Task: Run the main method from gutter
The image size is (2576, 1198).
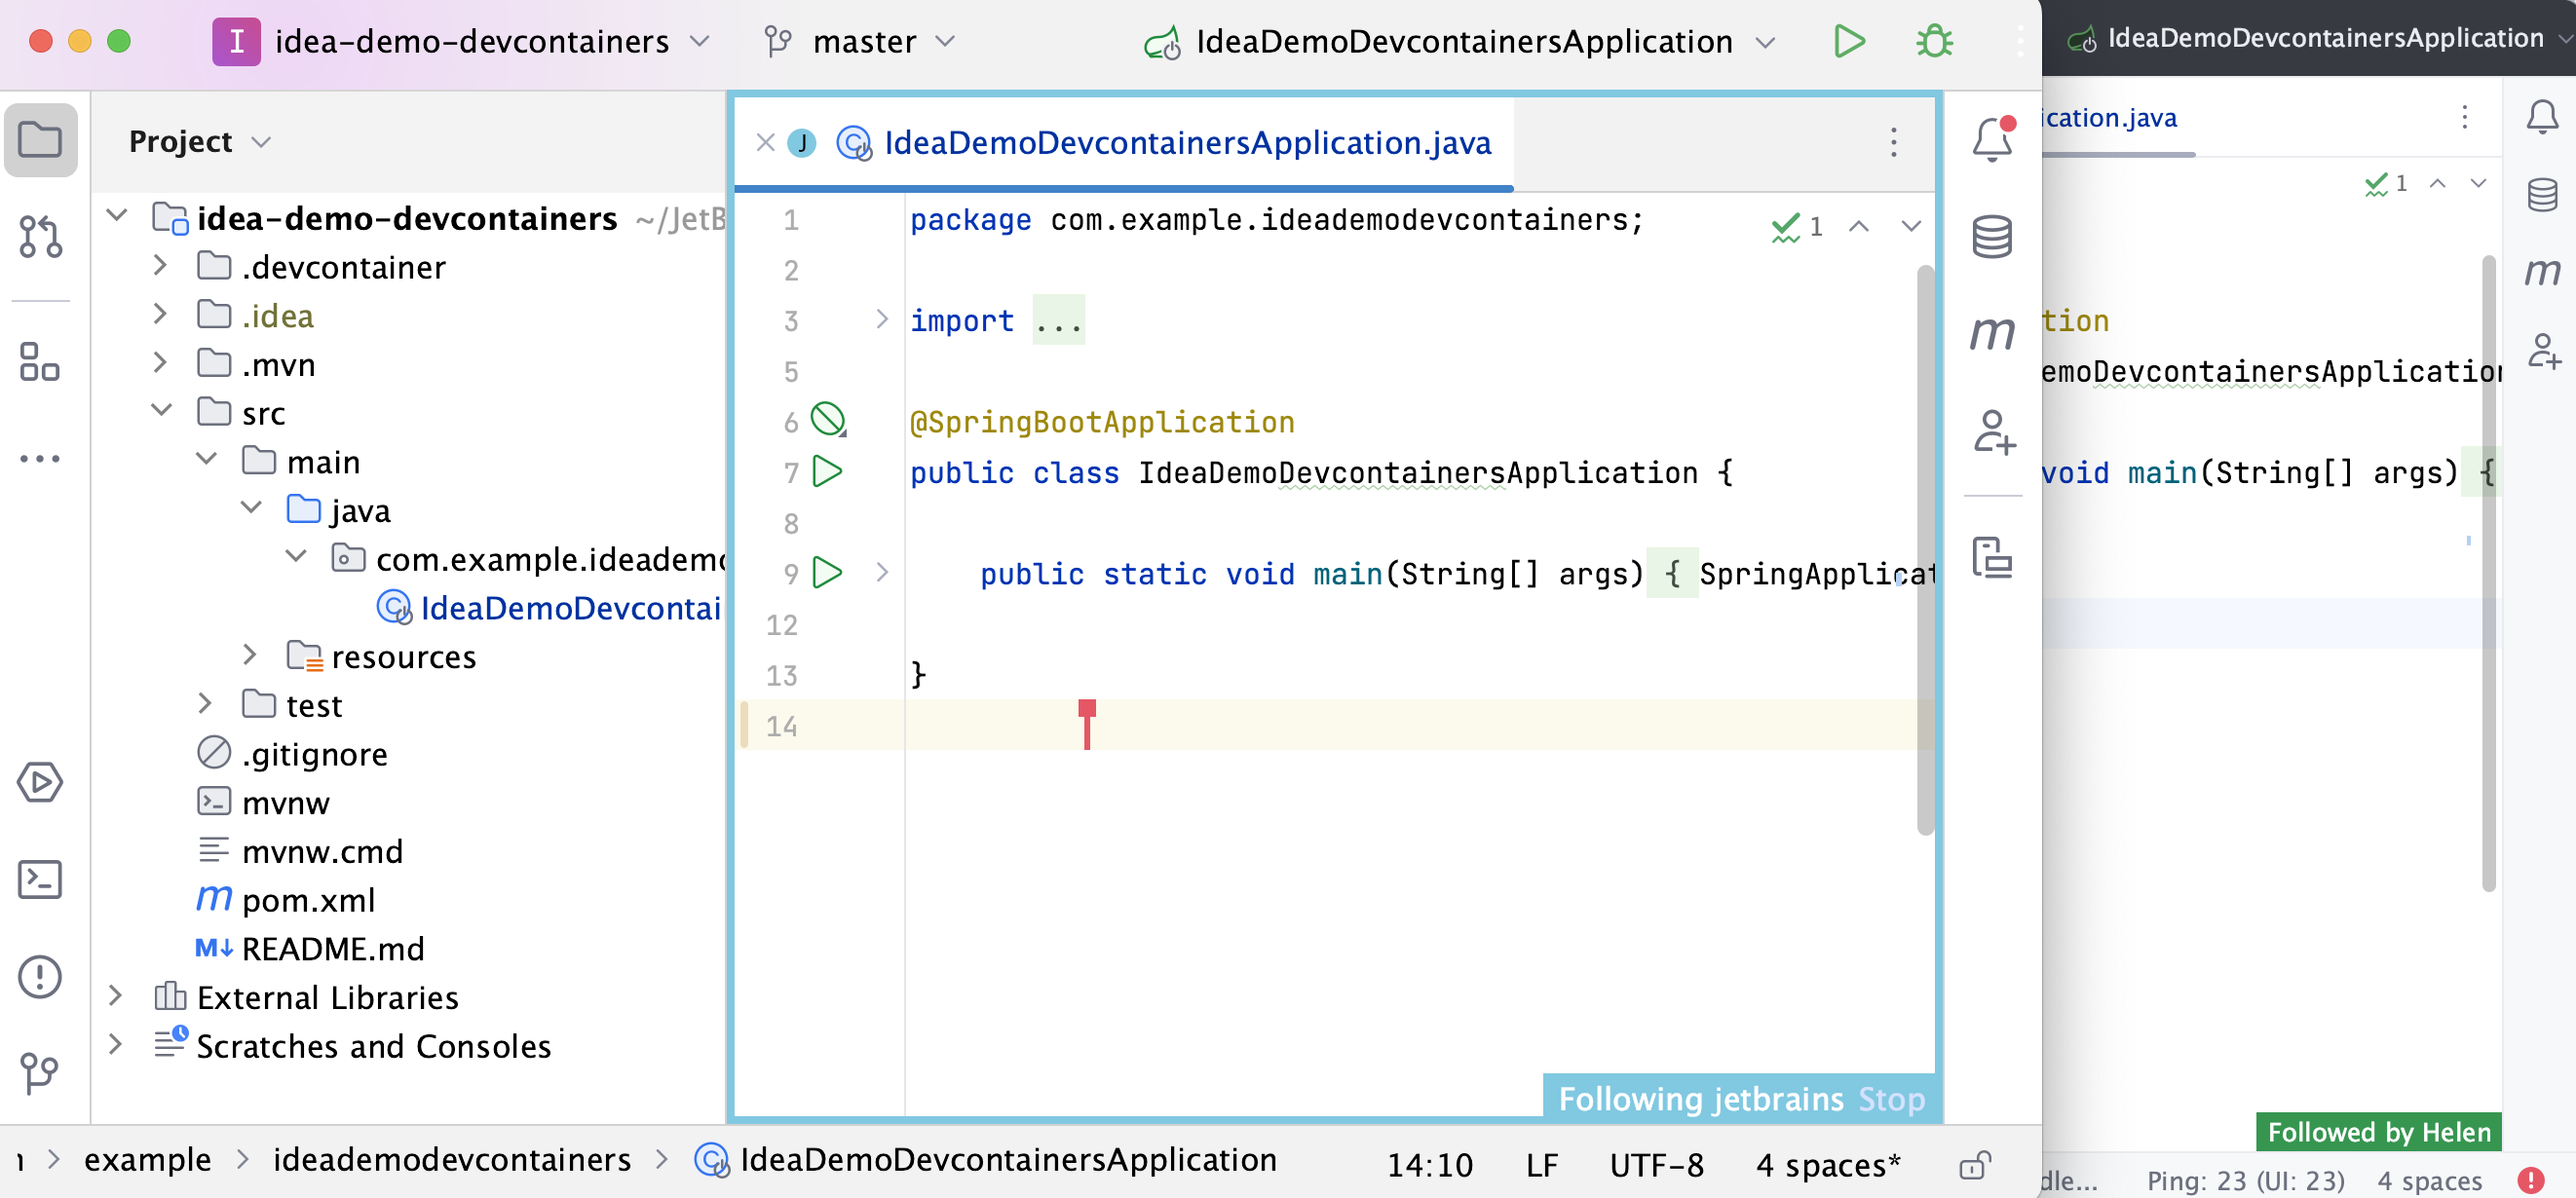Action: tap(827, 573)
